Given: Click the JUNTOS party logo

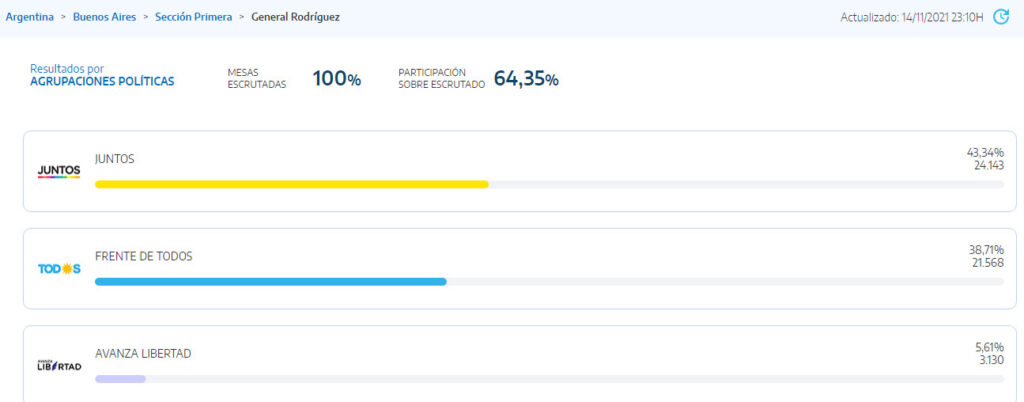Looking at the screenshot, I should [x=59, y=171].
